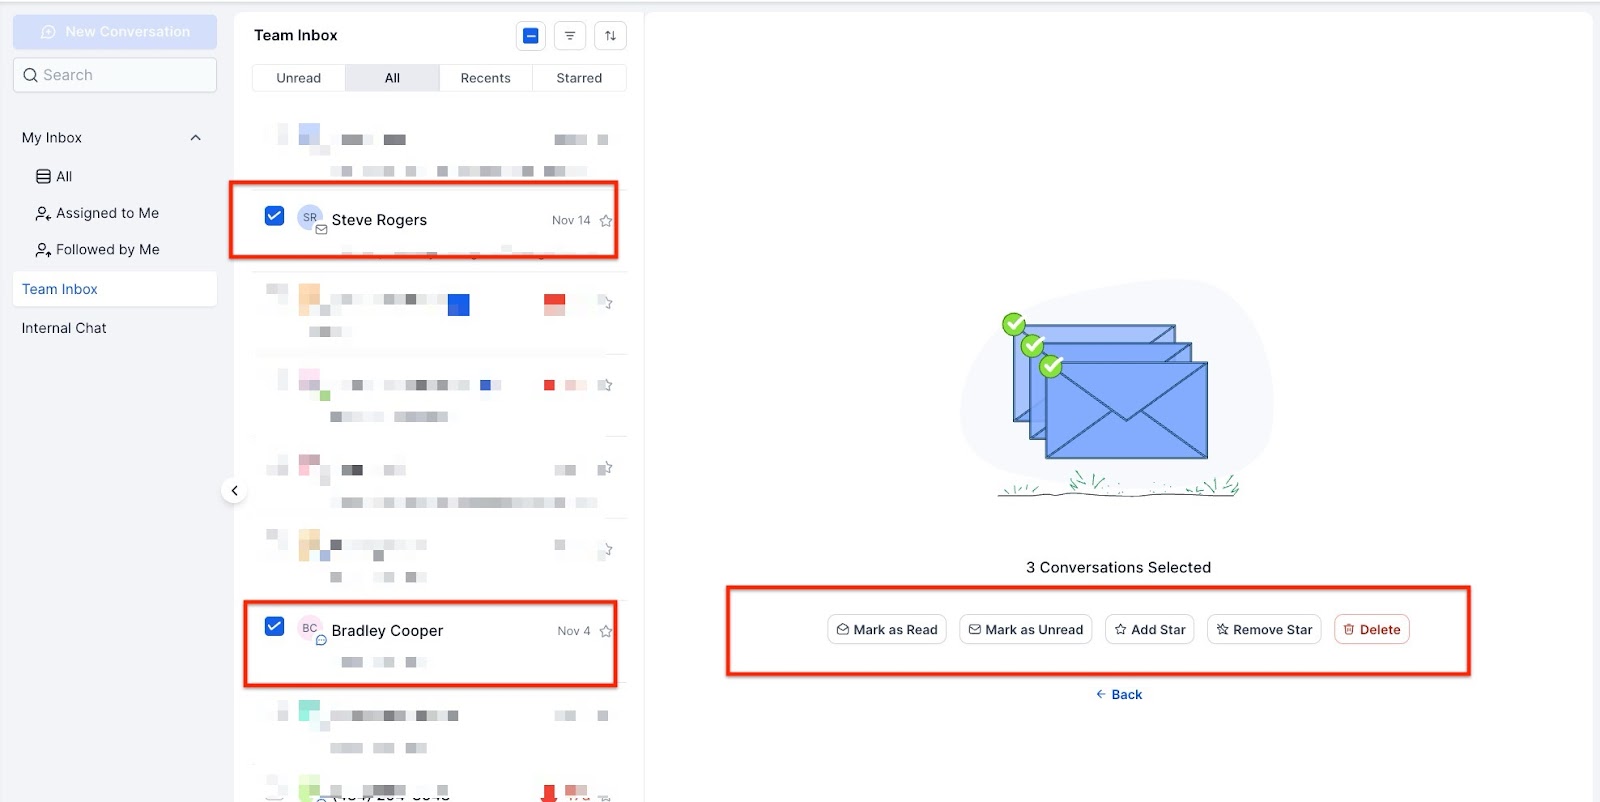Star the Steve Rogers conversation
The image size is (1600, 802).
pyautogui.click(x=605, y=221)
